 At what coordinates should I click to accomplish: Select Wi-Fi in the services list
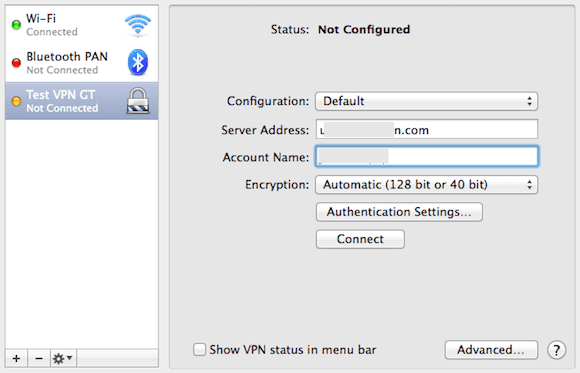point(81,25)
